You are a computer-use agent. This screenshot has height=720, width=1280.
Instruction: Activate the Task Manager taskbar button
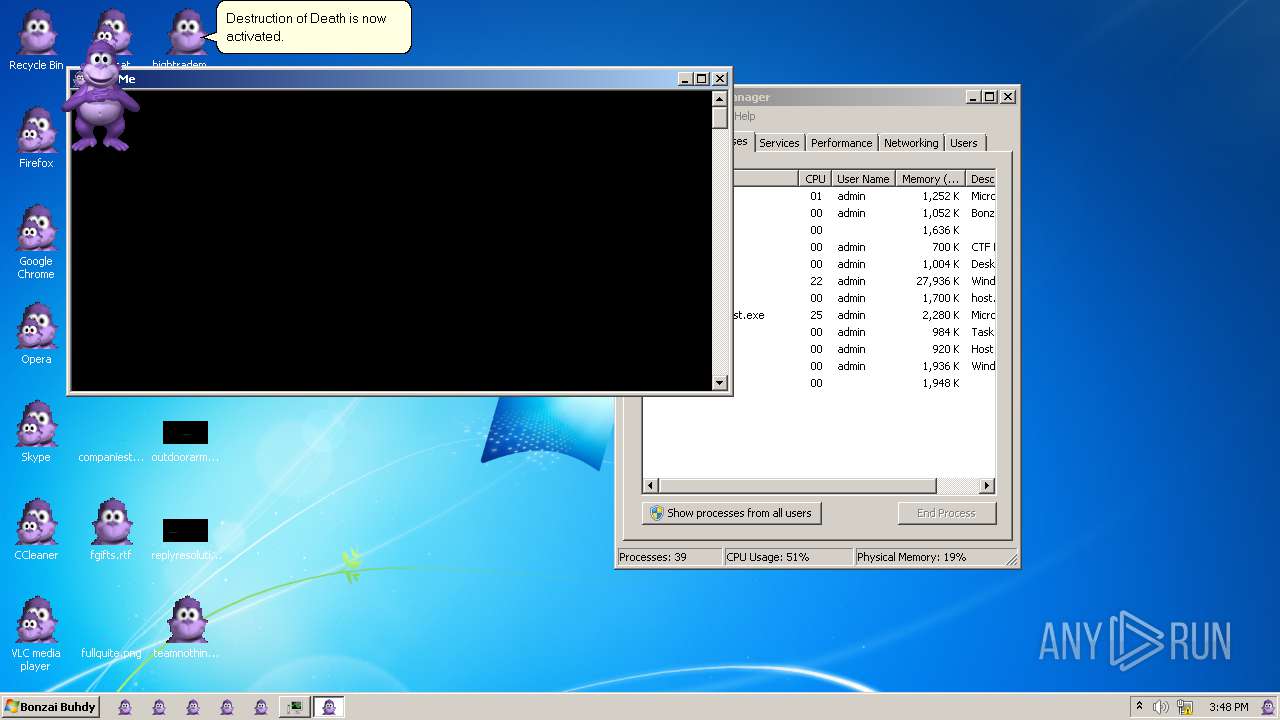coord(293,707)
